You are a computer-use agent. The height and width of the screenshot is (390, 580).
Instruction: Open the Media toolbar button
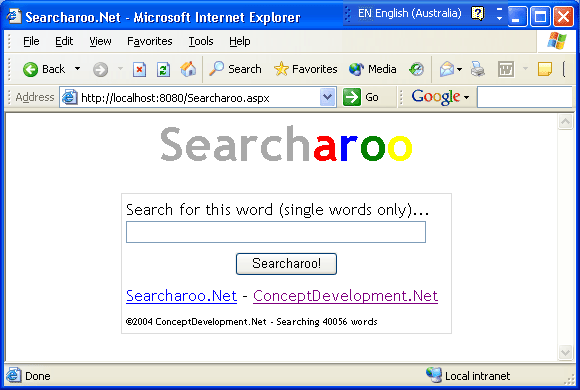(x=372, y=69)
